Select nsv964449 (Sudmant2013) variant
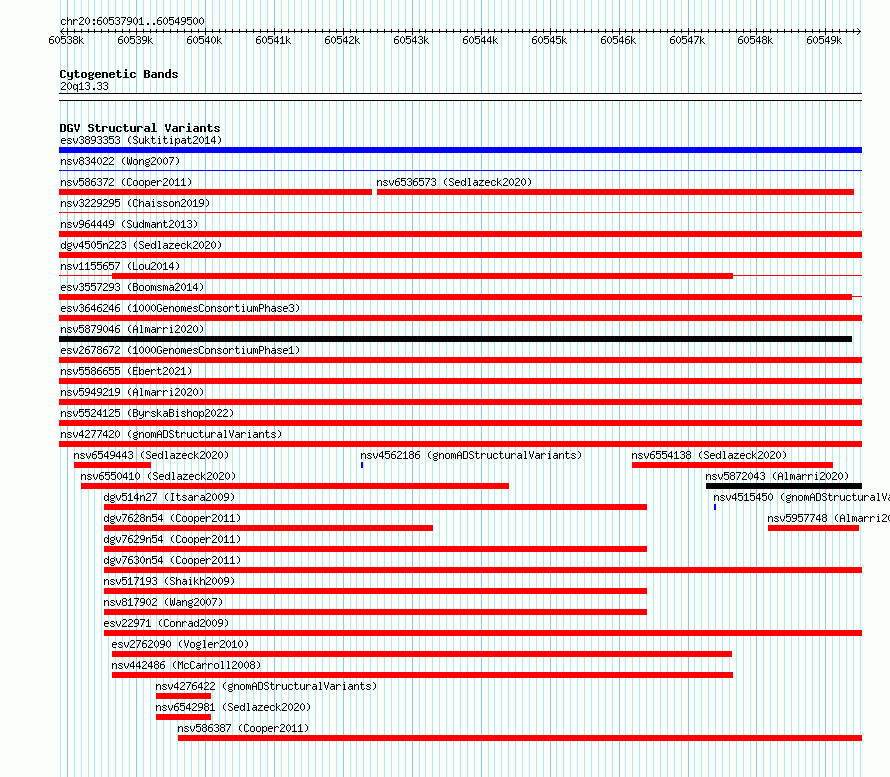This screenshot has height=777, width=890. click(x=129, y=224)
